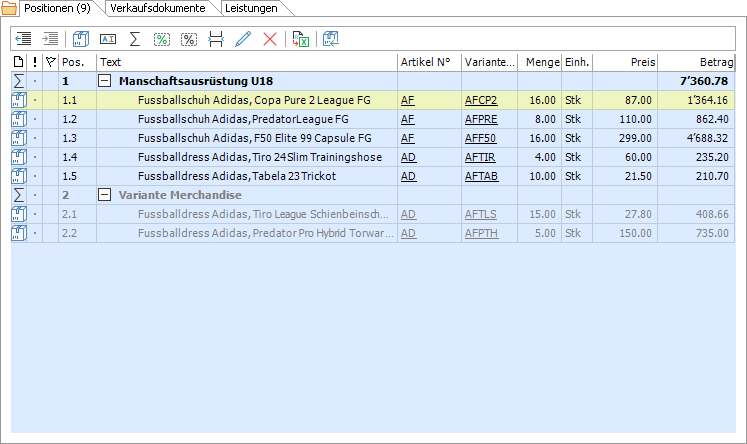Click article icon of row 1.3

19,138
